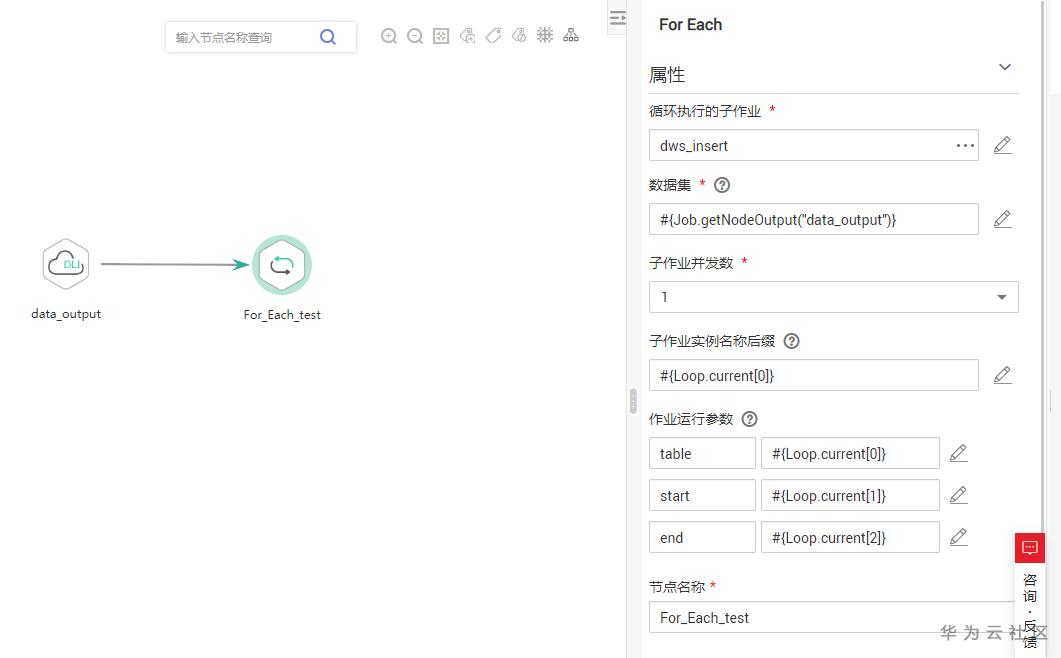
Task: Click the add tag icon in toolbar
Action: 467,35
